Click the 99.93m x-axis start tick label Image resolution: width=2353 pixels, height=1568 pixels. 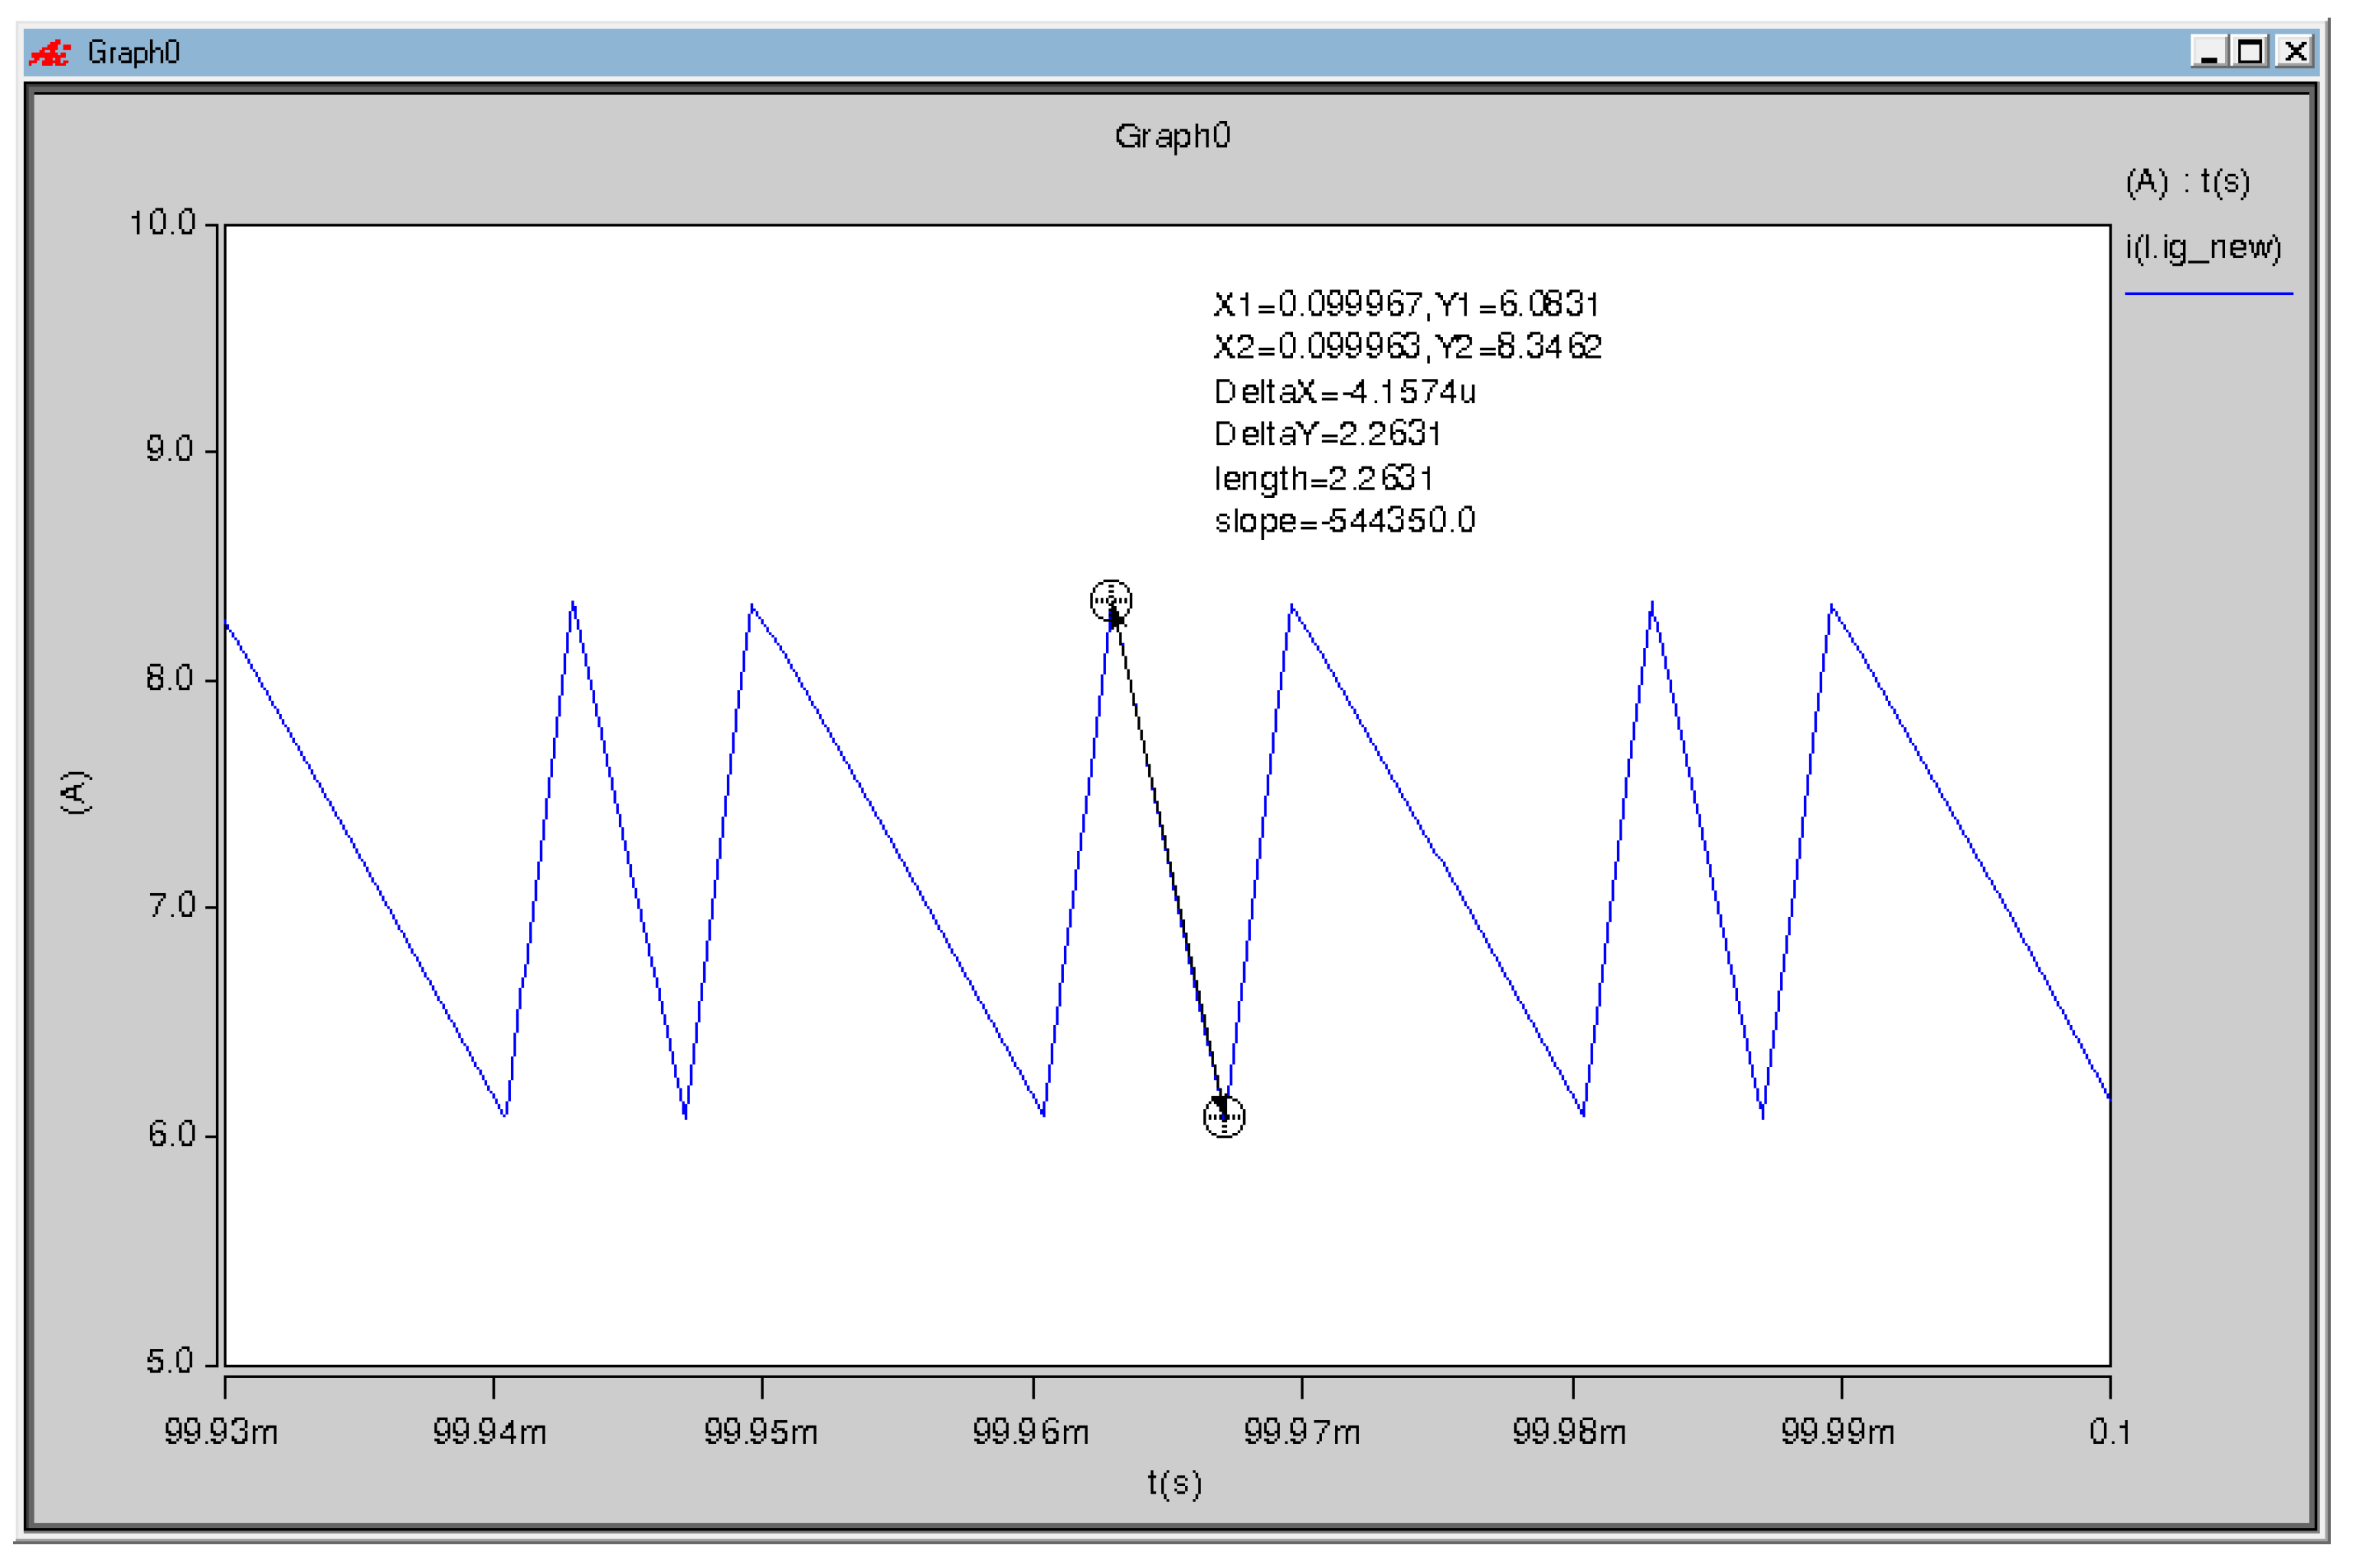[221, 1432]
